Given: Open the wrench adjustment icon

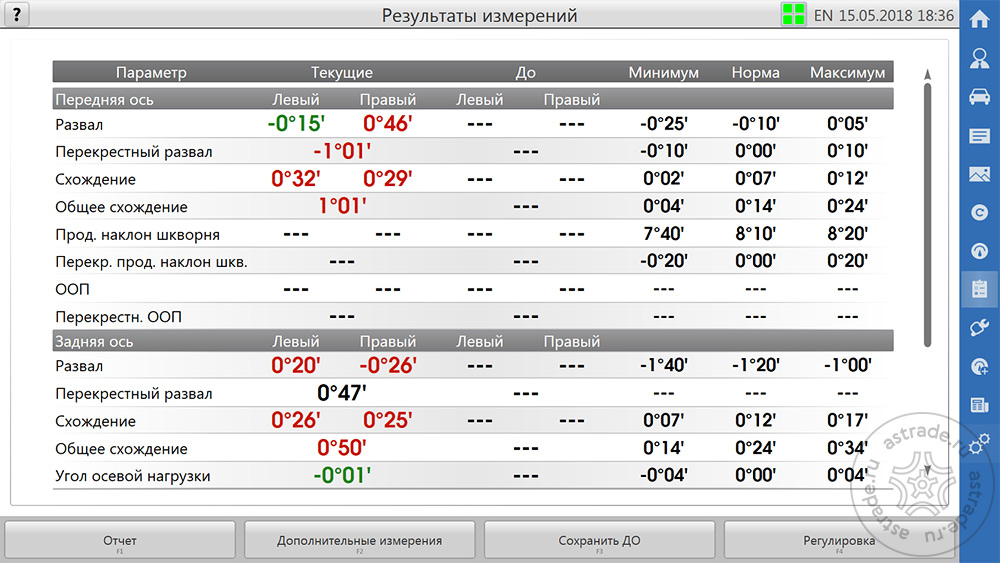Looking at the screenshot, I should [980, 328].
